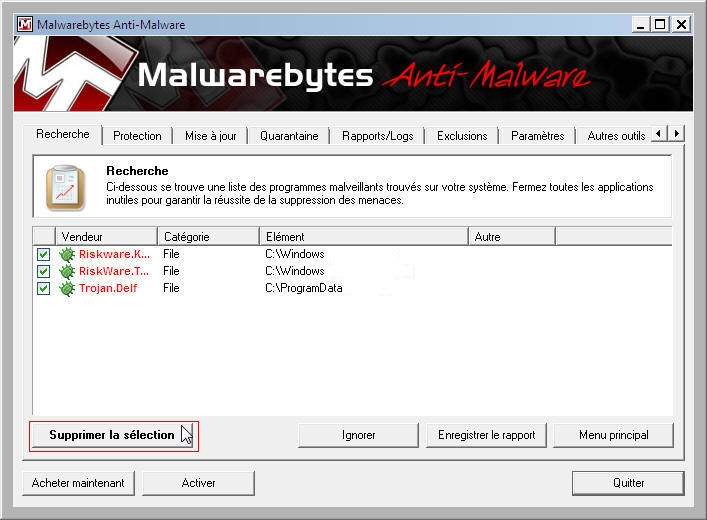The image size is (707, 520).
Task: Go to the Quarantaine tab
Action: click(x=289, y=136)
